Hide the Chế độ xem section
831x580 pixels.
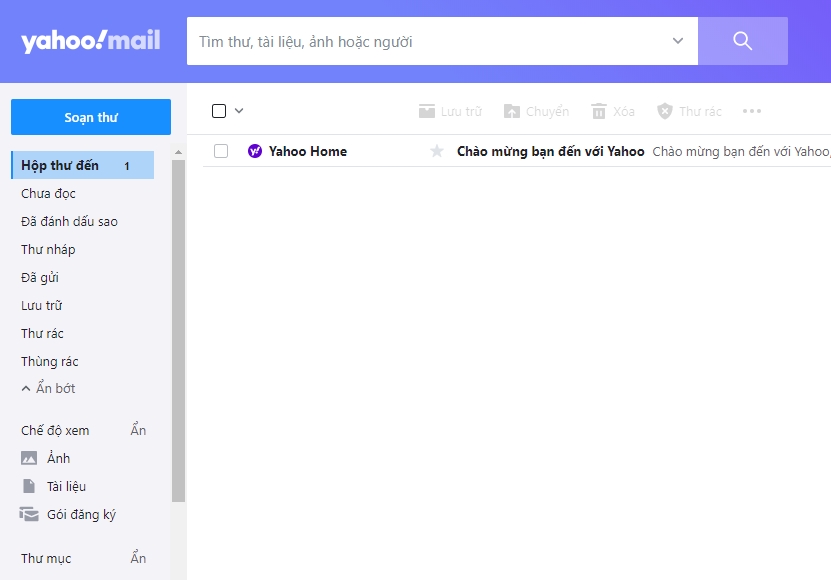[x=138, y=430]
